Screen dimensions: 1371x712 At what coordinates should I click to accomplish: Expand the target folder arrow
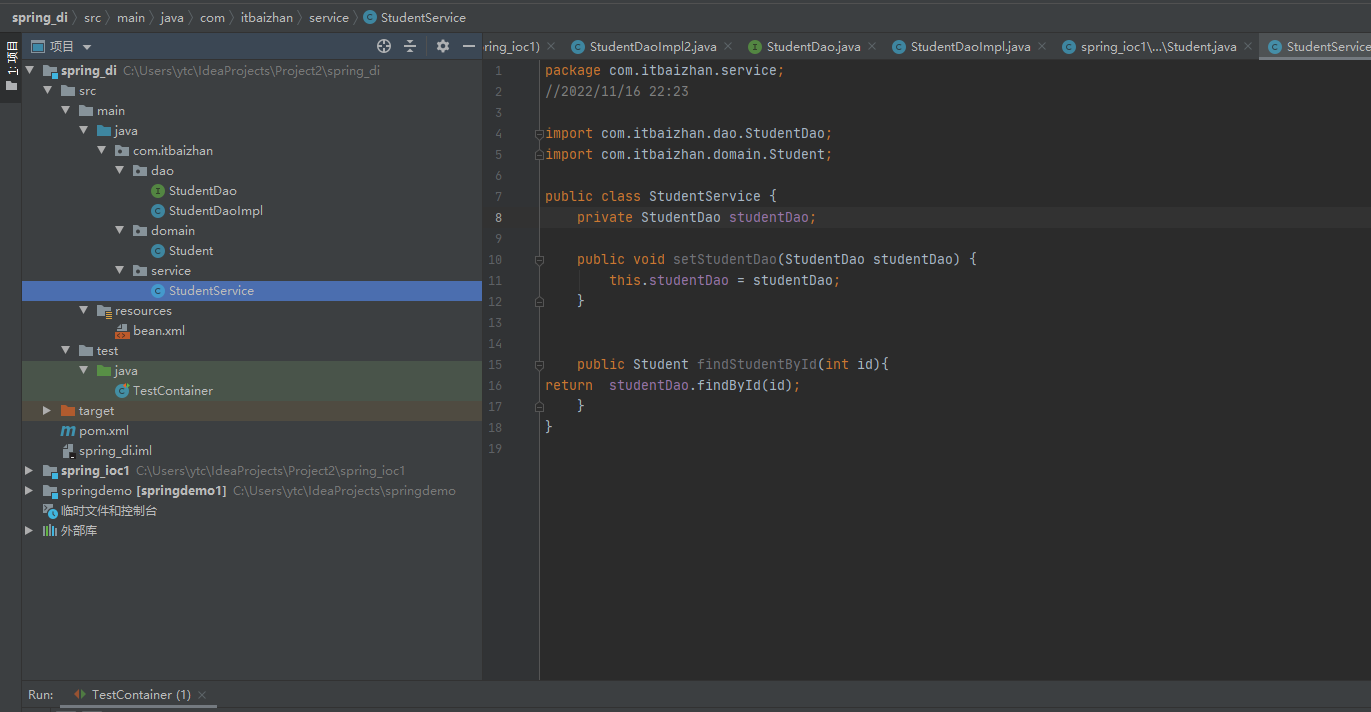click(x=48, y=410)
